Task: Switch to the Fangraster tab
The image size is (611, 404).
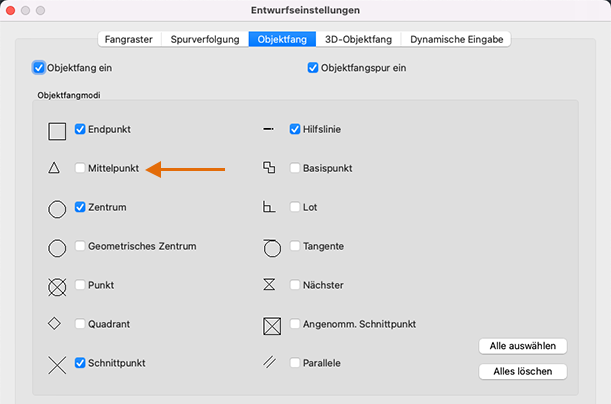Action: [128, 39]
